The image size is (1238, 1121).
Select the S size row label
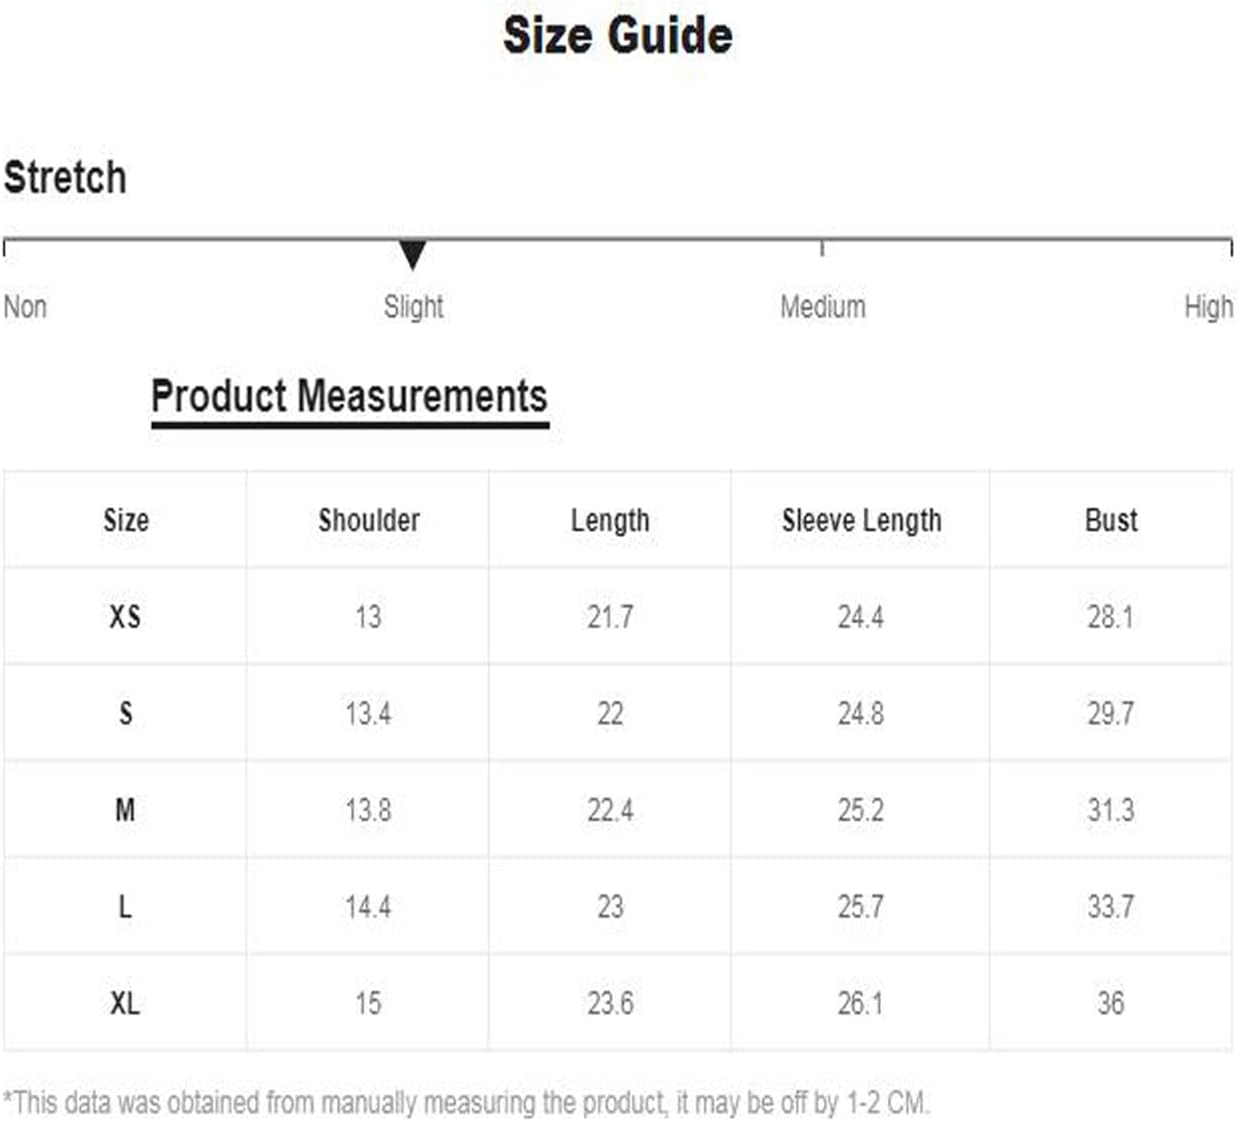pyautogui.click(x=125, y=713)
